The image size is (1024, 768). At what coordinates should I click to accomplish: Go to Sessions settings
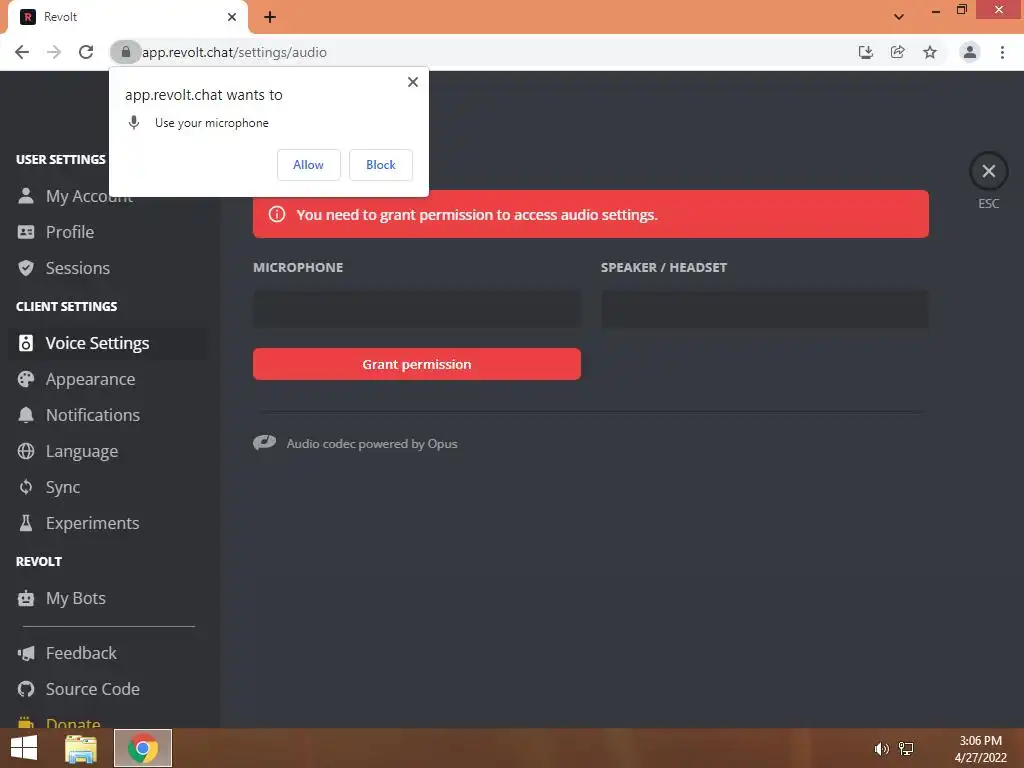(108, 268)
